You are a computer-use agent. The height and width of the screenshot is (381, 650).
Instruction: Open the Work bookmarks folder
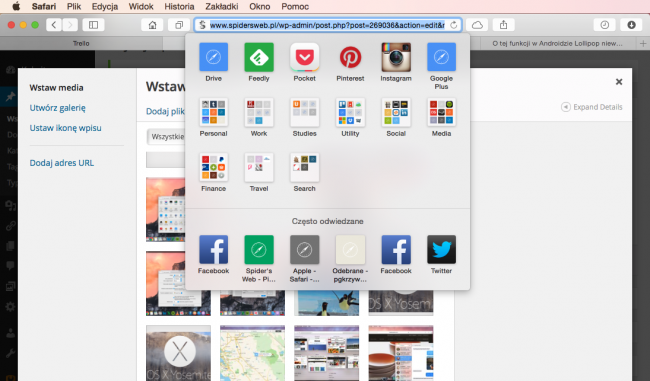259,112
